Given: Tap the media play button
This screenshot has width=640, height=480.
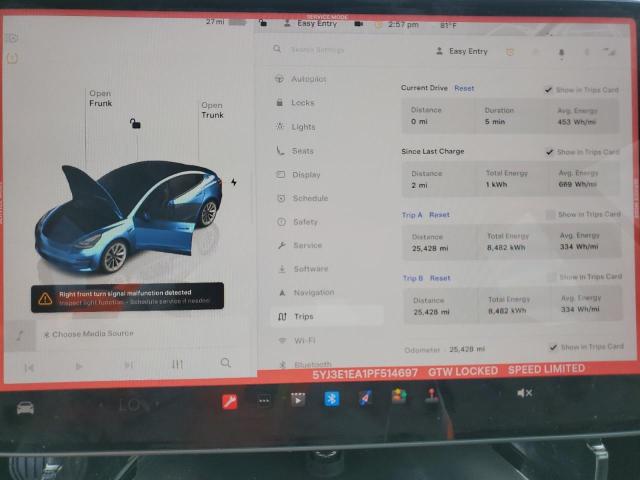Looking at the screenshot, I should click(79, 366).
